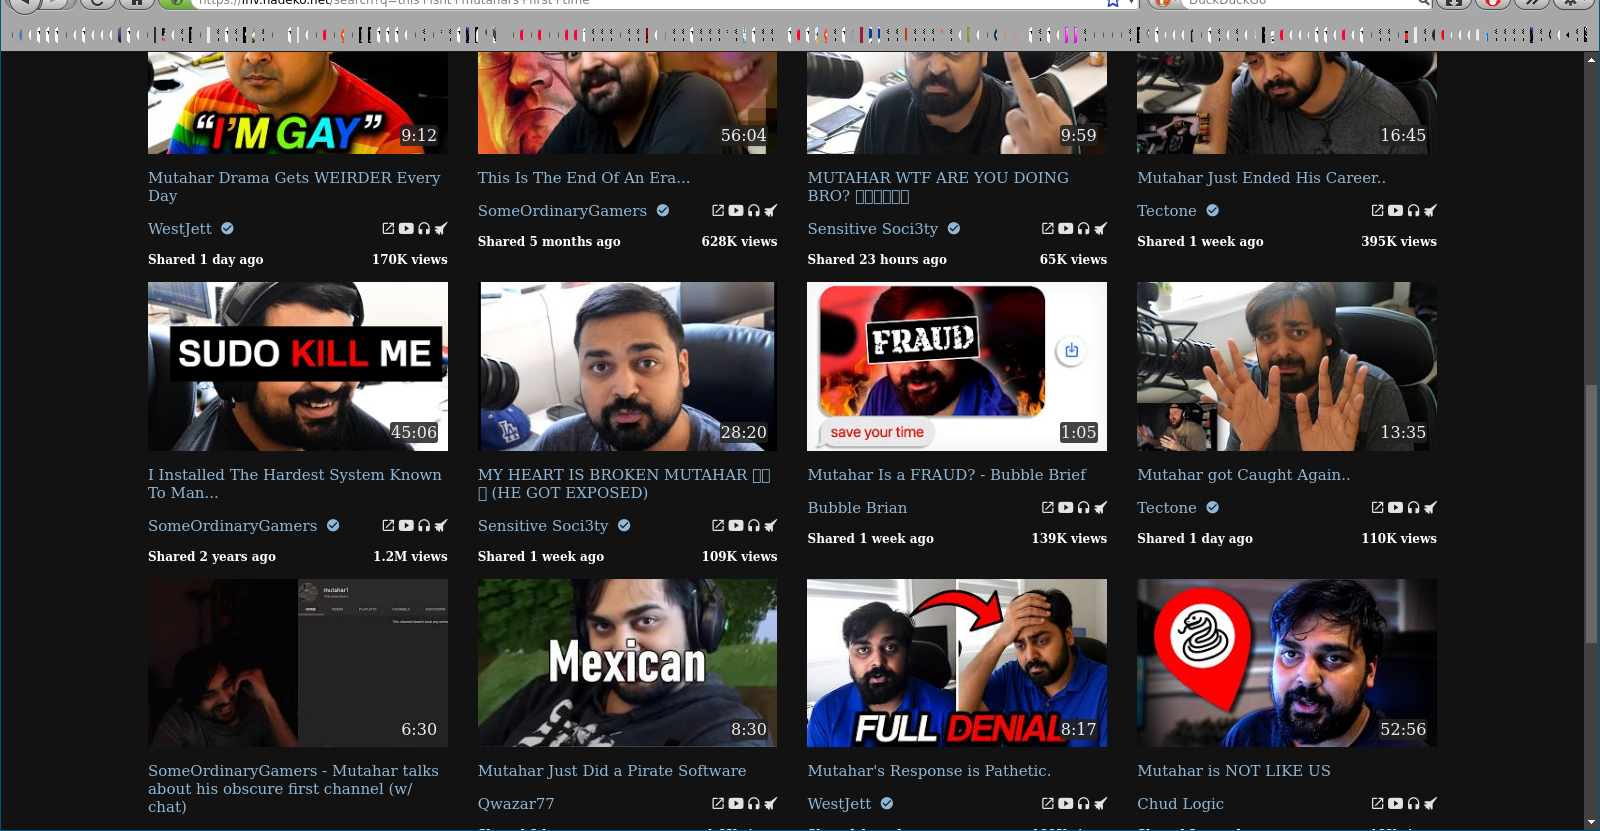Open external link icon for 'MY HEART IS BROKEN MUTAHAR'

(x=718, y=526)
